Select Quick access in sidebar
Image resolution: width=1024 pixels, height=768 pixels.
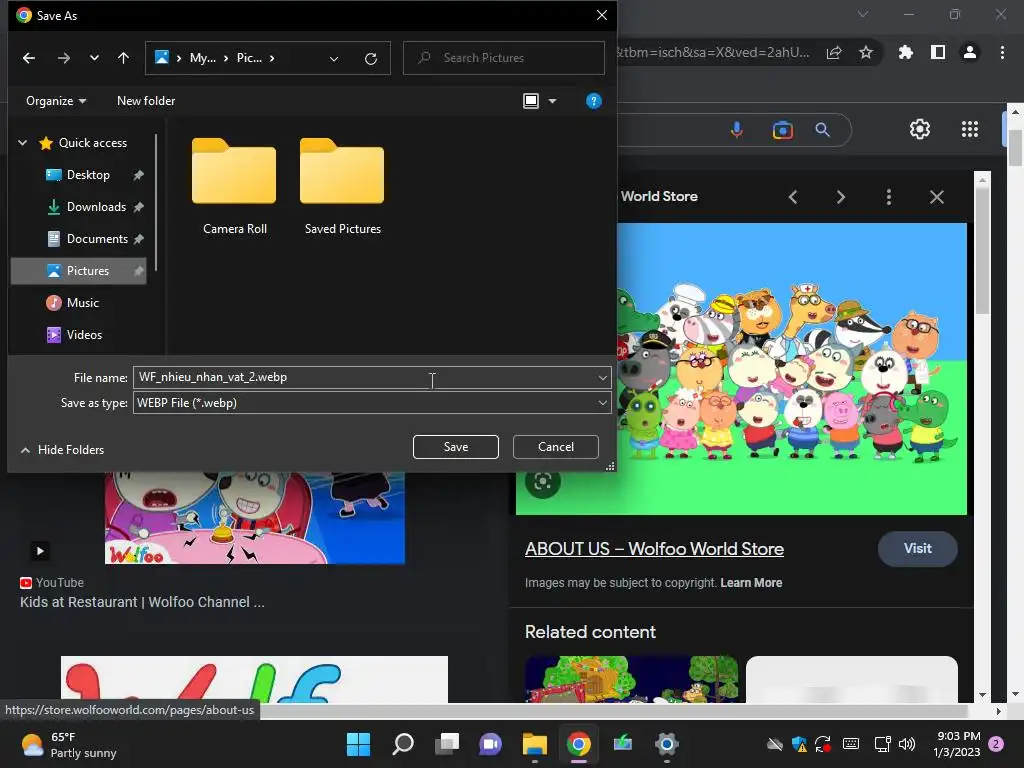(x=93, y=142)
